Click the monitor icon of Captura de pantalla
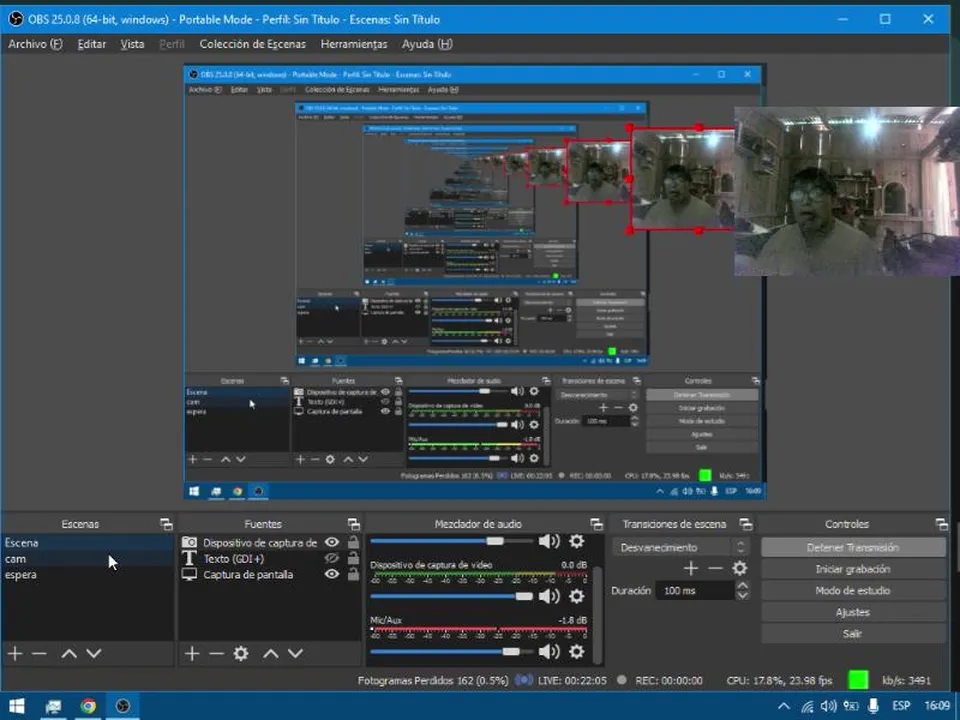 (x=190, y=574)
